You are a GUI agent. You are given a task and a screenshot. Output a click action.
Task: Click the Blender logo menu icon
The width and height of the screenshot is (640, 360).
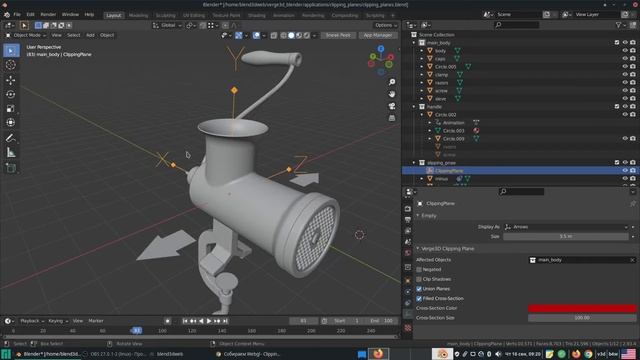(x=7, y=14)
